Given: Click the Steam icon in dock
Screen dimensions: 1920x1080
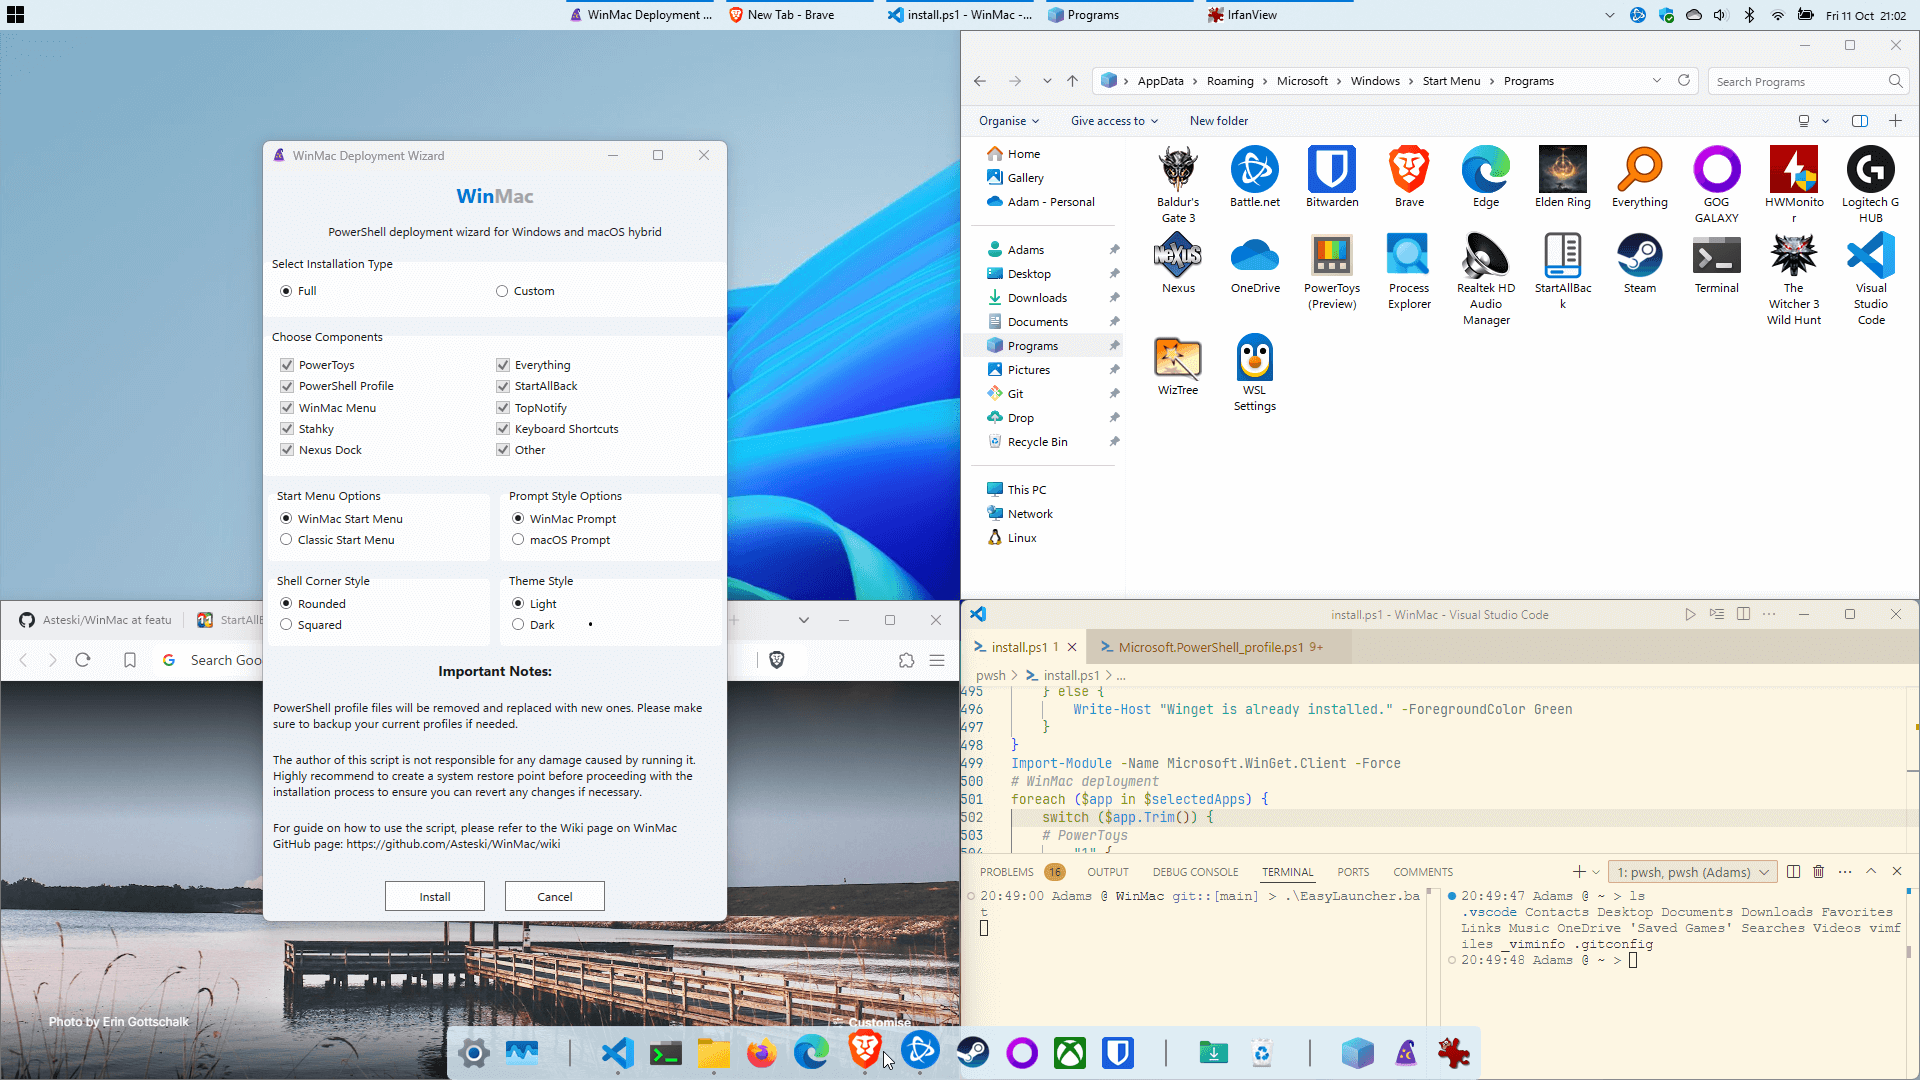Looking at the screenshot, I should point(972,1052).
